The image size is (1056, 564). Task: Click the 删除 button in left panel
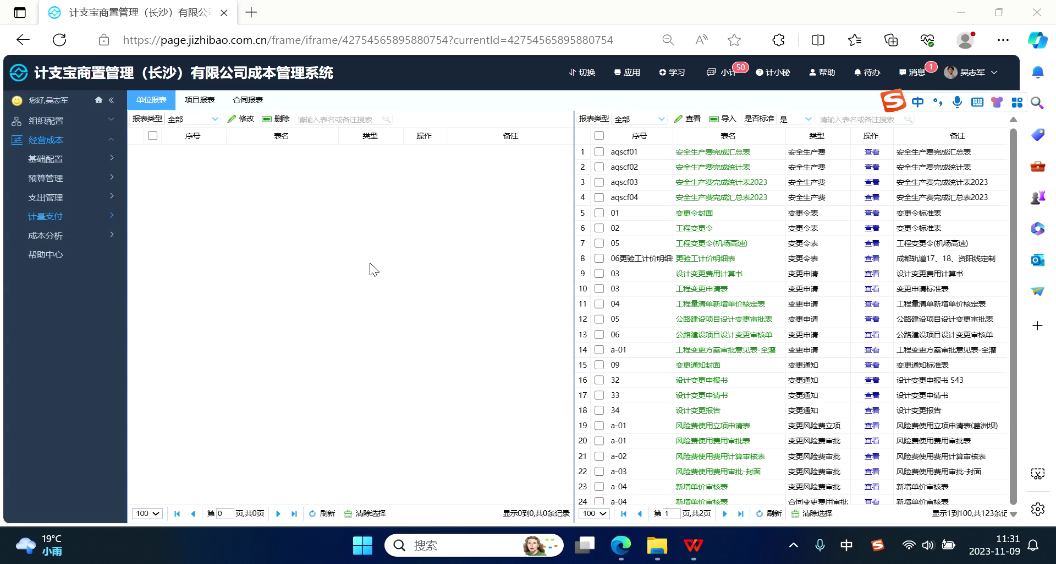pos(275,119)
